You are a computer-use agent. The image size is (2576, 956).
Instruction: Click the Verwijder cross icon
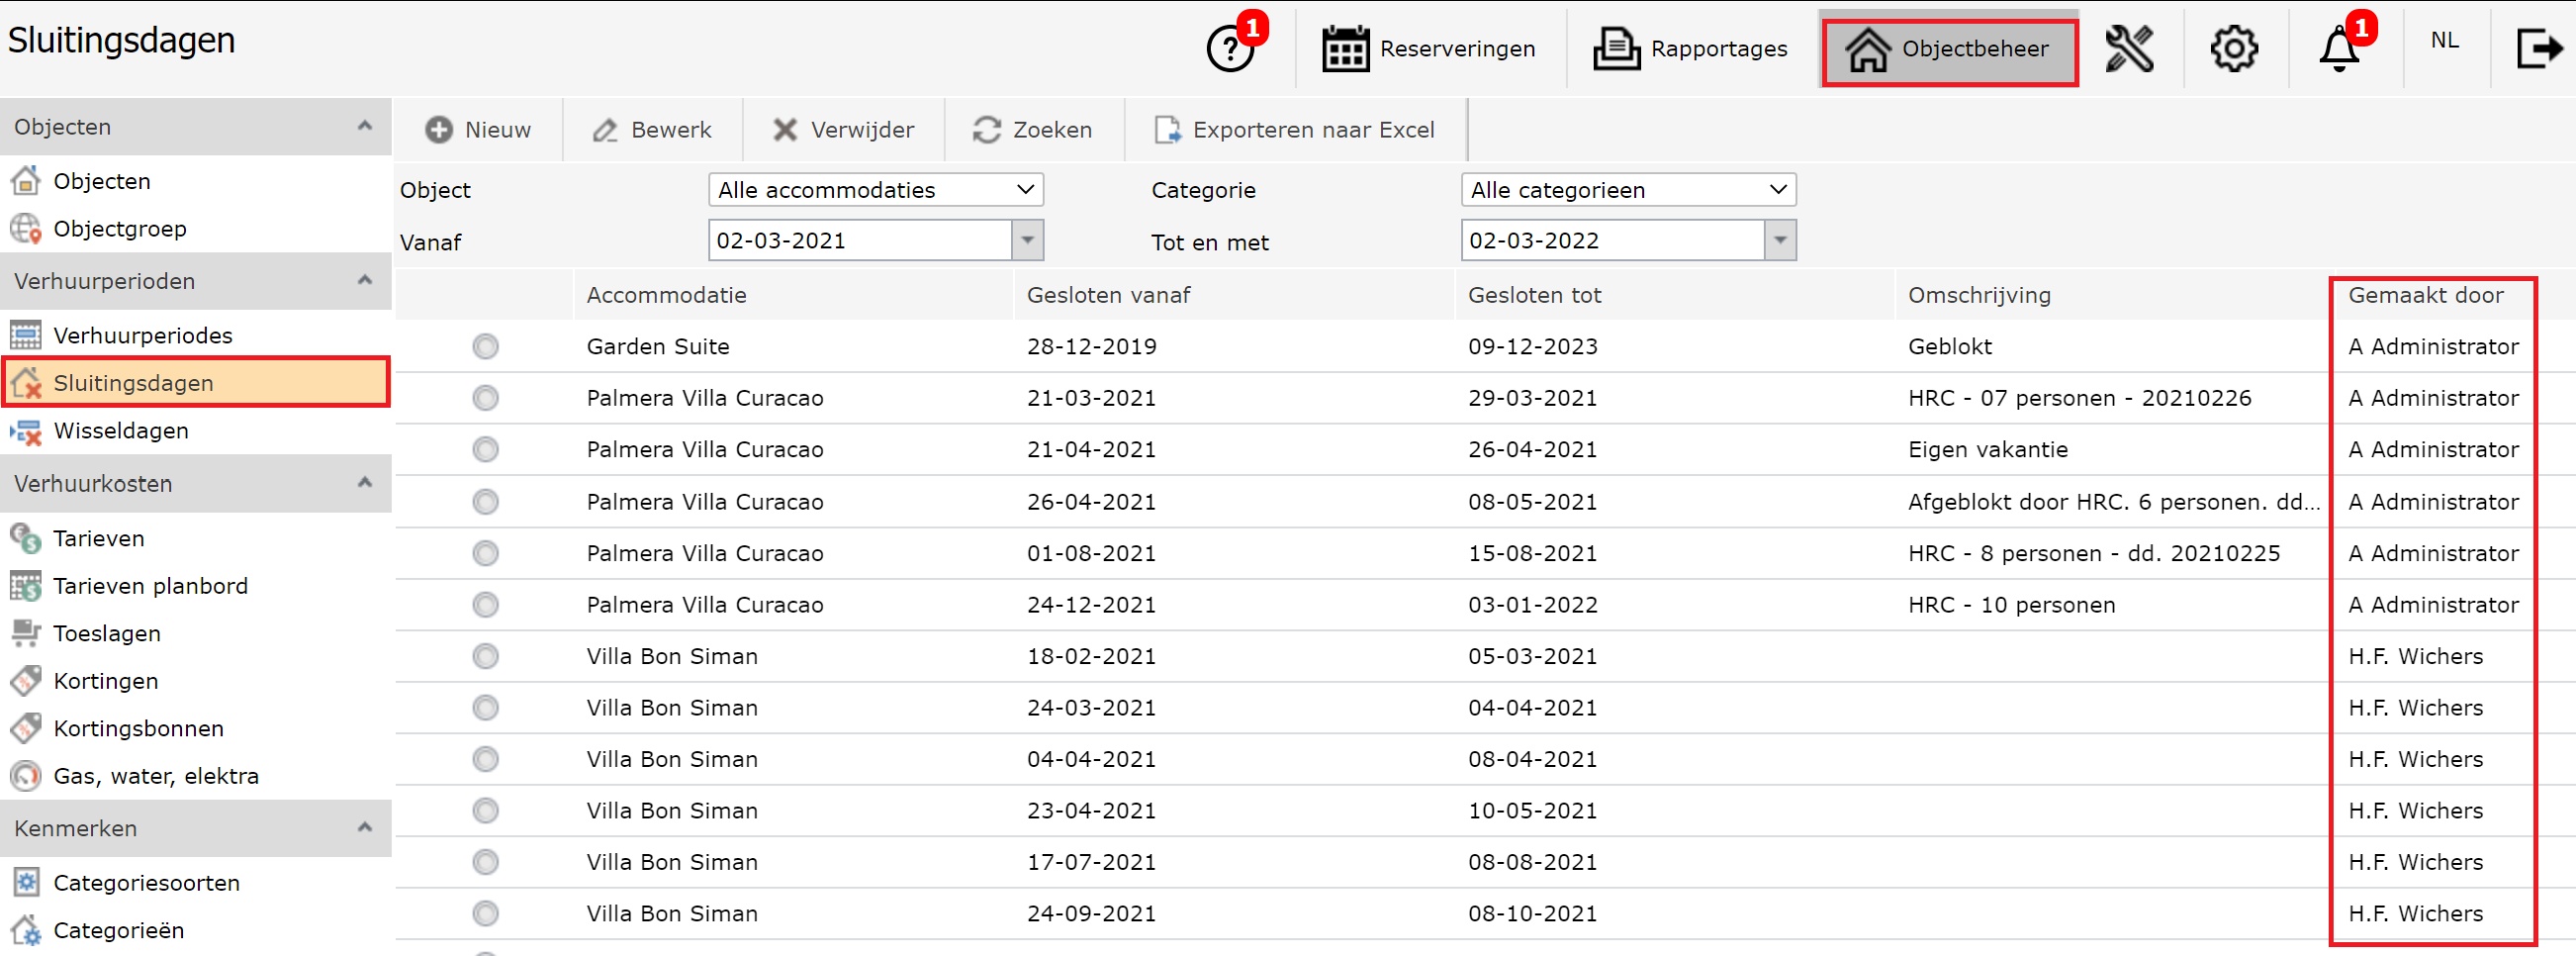pos(785,130)
